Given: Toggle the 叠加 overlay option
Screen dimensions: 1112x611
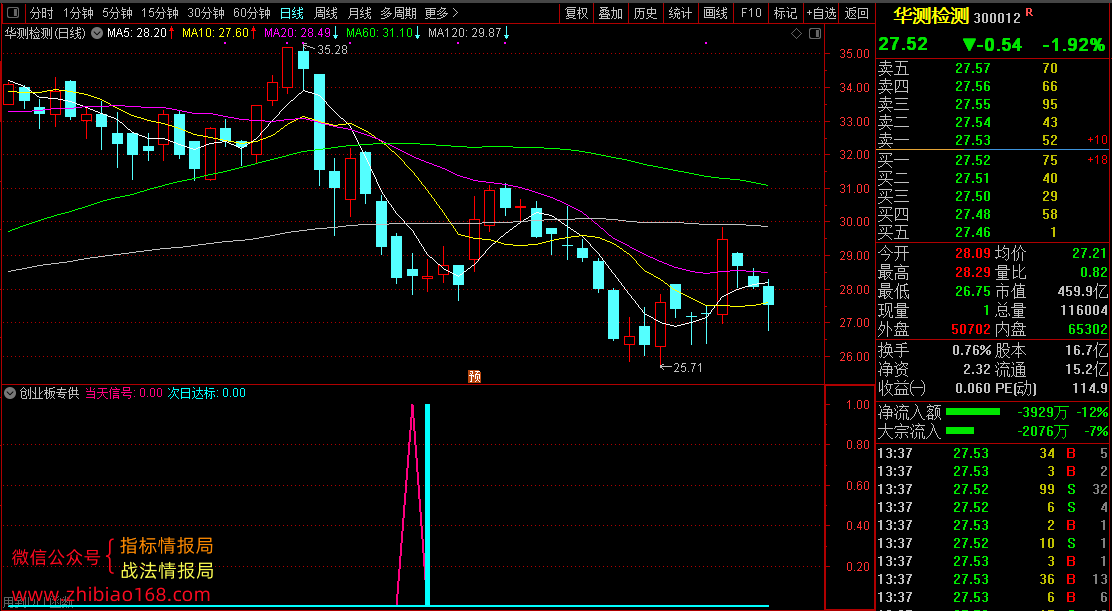Looking at the screenshot, I should coord(611,13).
